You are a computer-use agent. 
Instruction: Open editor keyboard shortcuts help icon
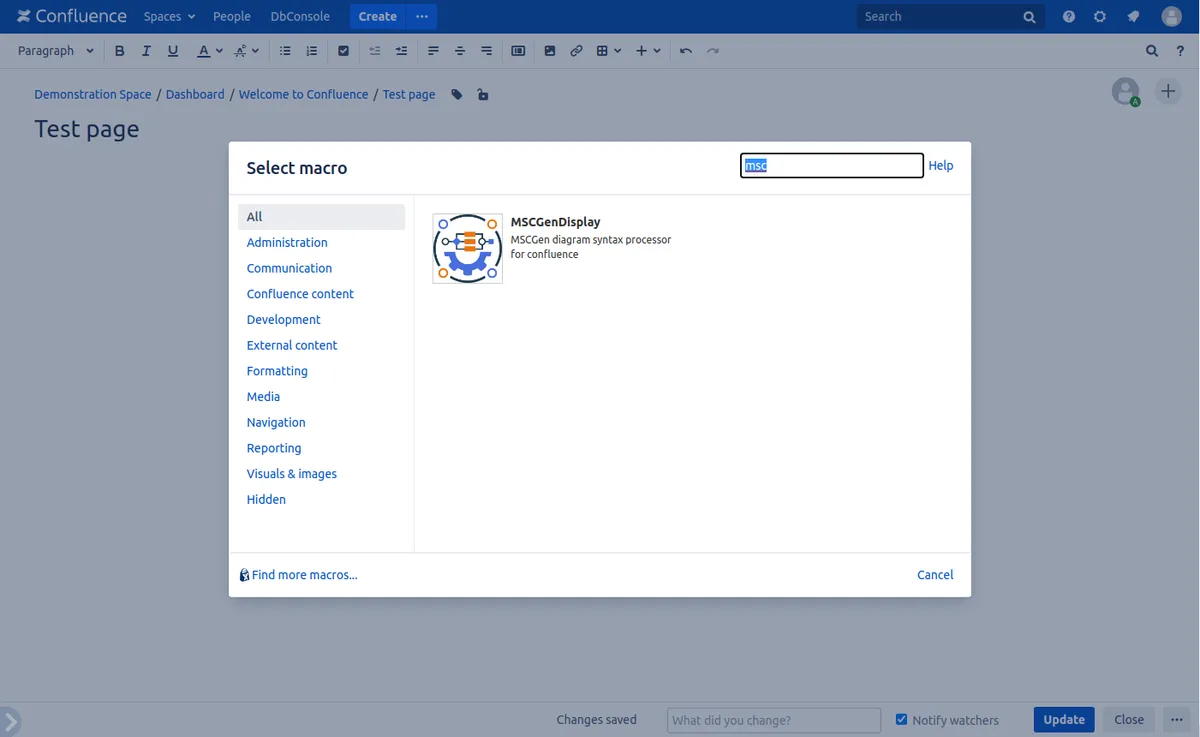point(1180,51)
